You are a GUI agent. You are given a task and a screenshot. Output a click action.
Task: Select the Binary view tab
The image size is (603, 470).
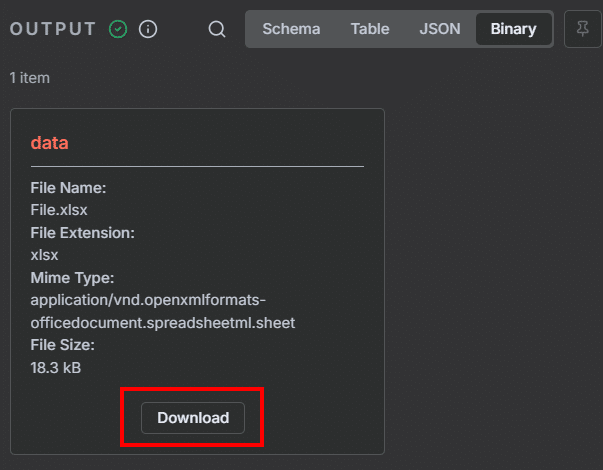pos(513,29)
